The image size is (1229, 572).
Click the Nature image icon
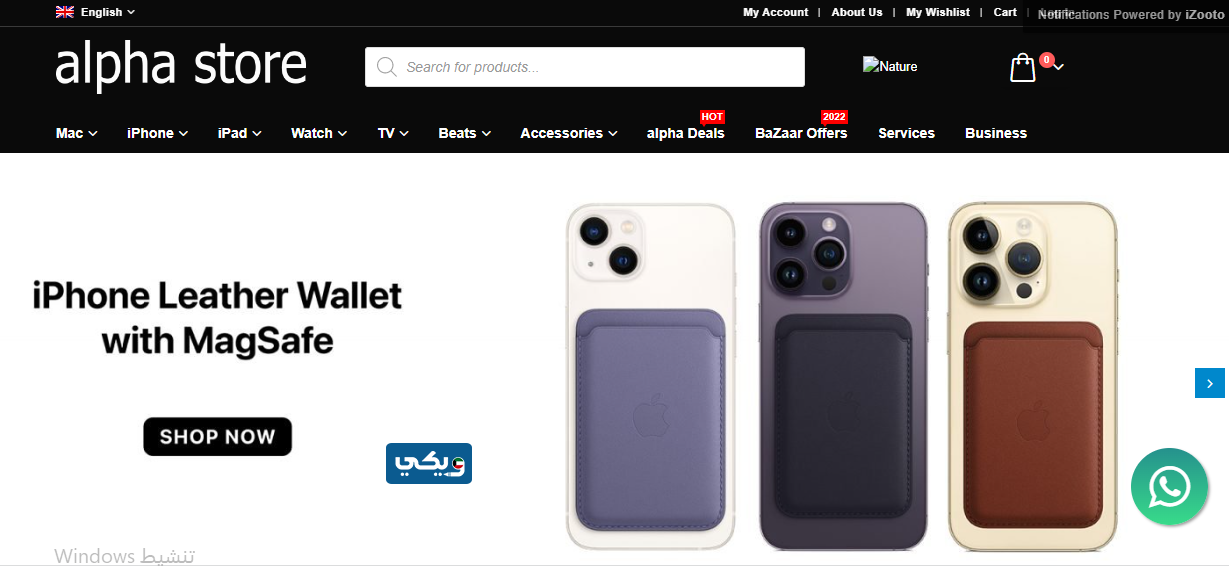[x=890, y=66]
